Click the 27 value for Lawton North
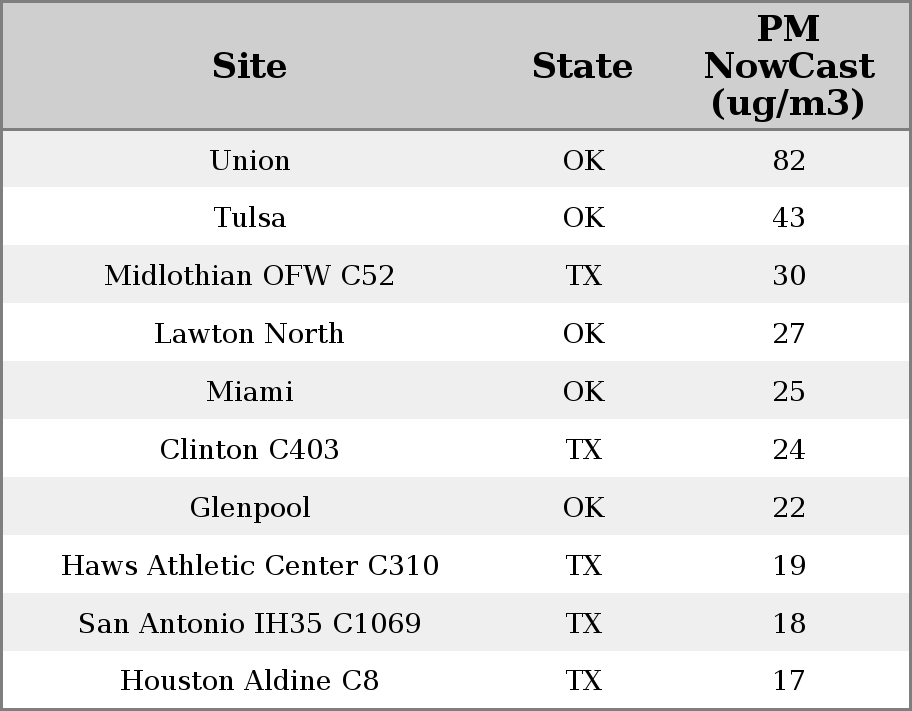 [x=789, y=333]
